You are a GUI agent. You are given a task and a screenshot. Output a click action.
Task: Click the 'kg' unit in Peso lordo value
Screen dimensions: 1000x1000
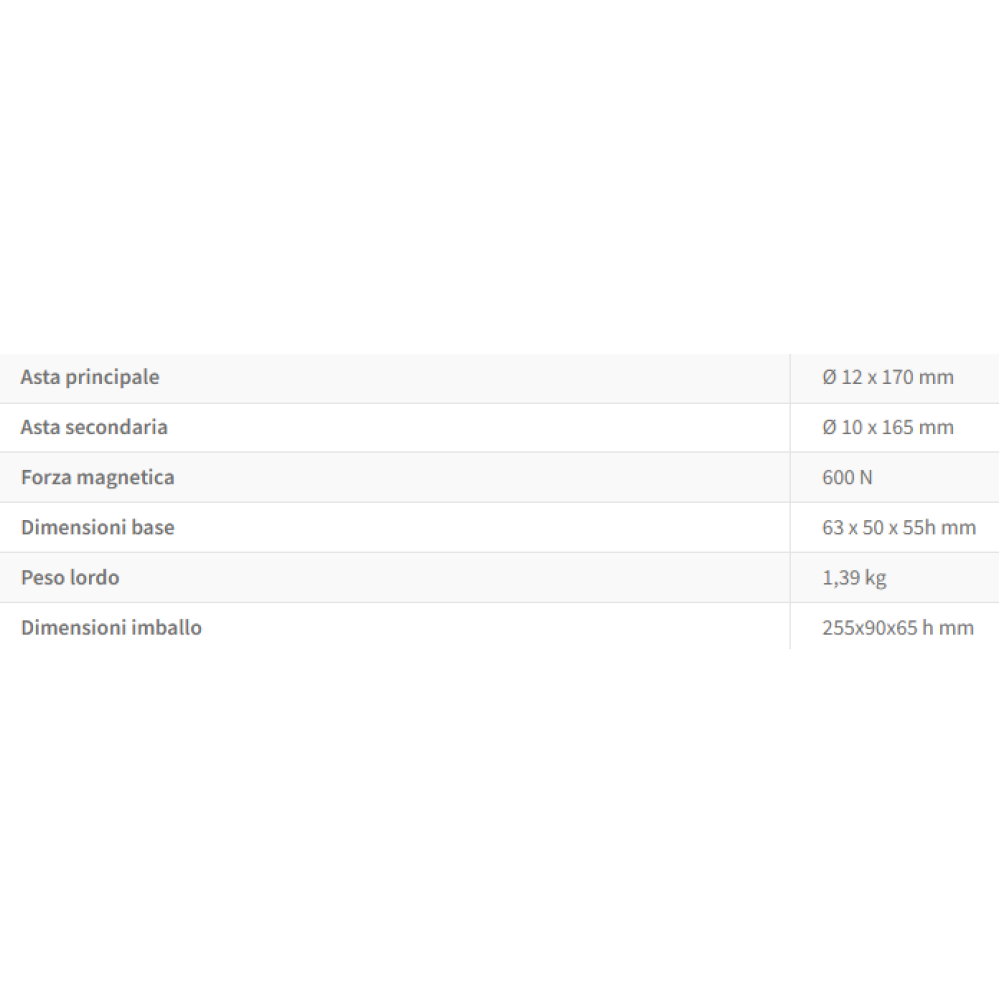pos(875,578)
